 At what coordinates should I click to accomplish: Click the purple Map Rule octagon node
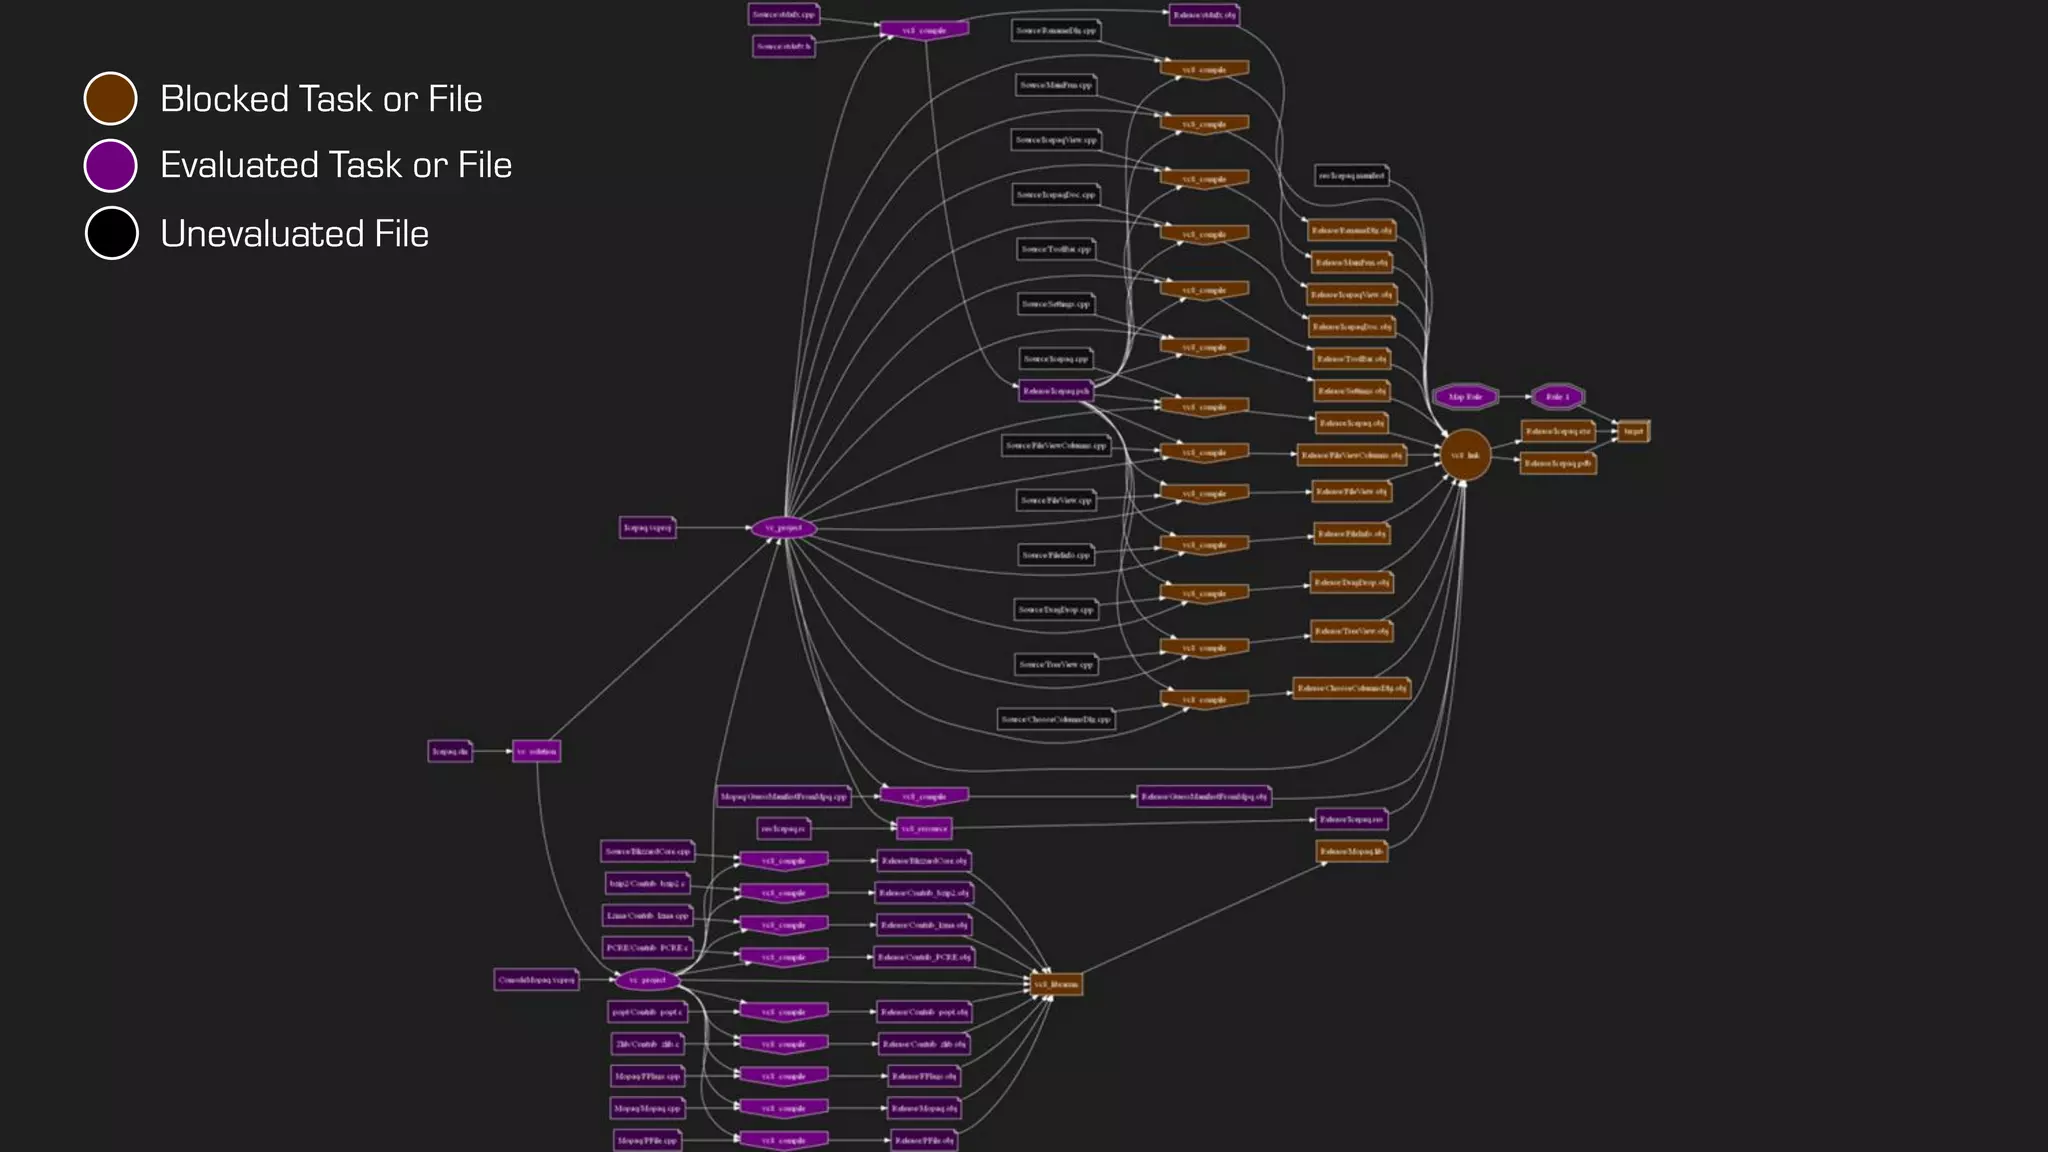click(x=1465, y=397)
